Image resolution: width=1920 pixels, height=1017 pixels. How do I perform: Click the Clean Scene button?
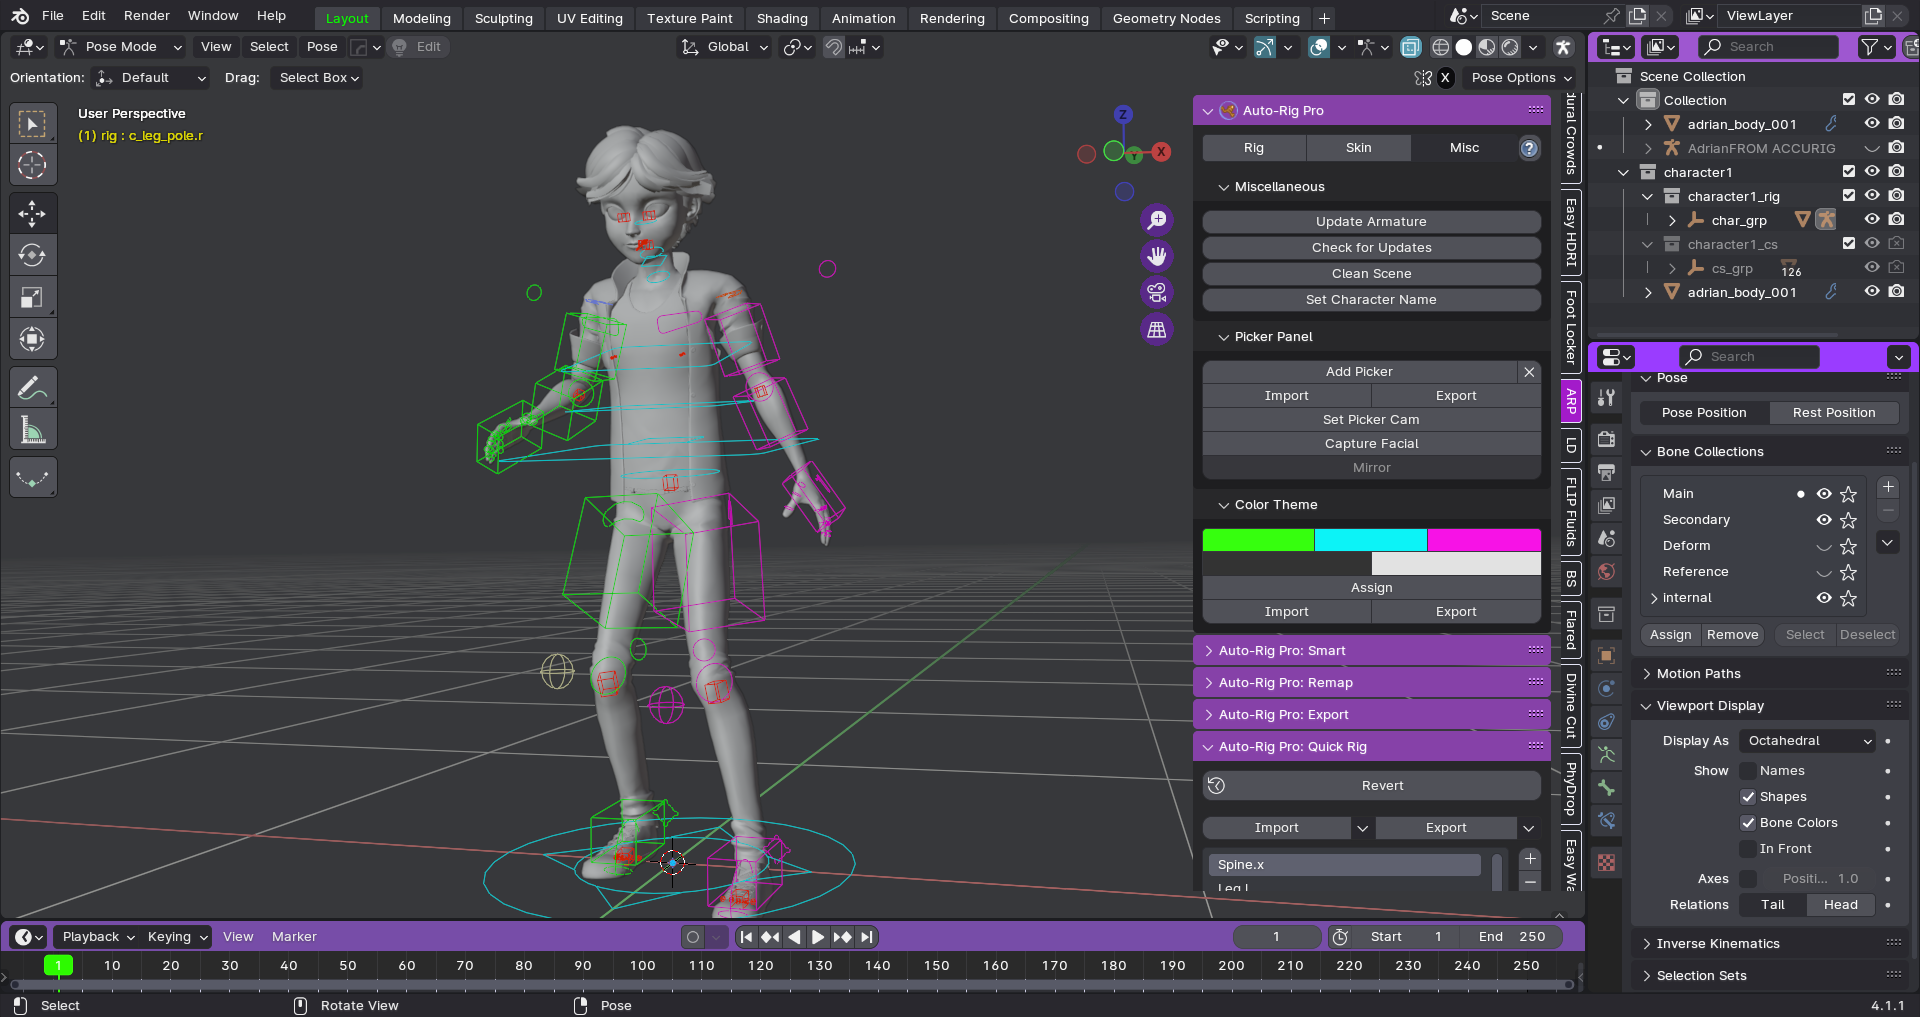point(1371,274)
